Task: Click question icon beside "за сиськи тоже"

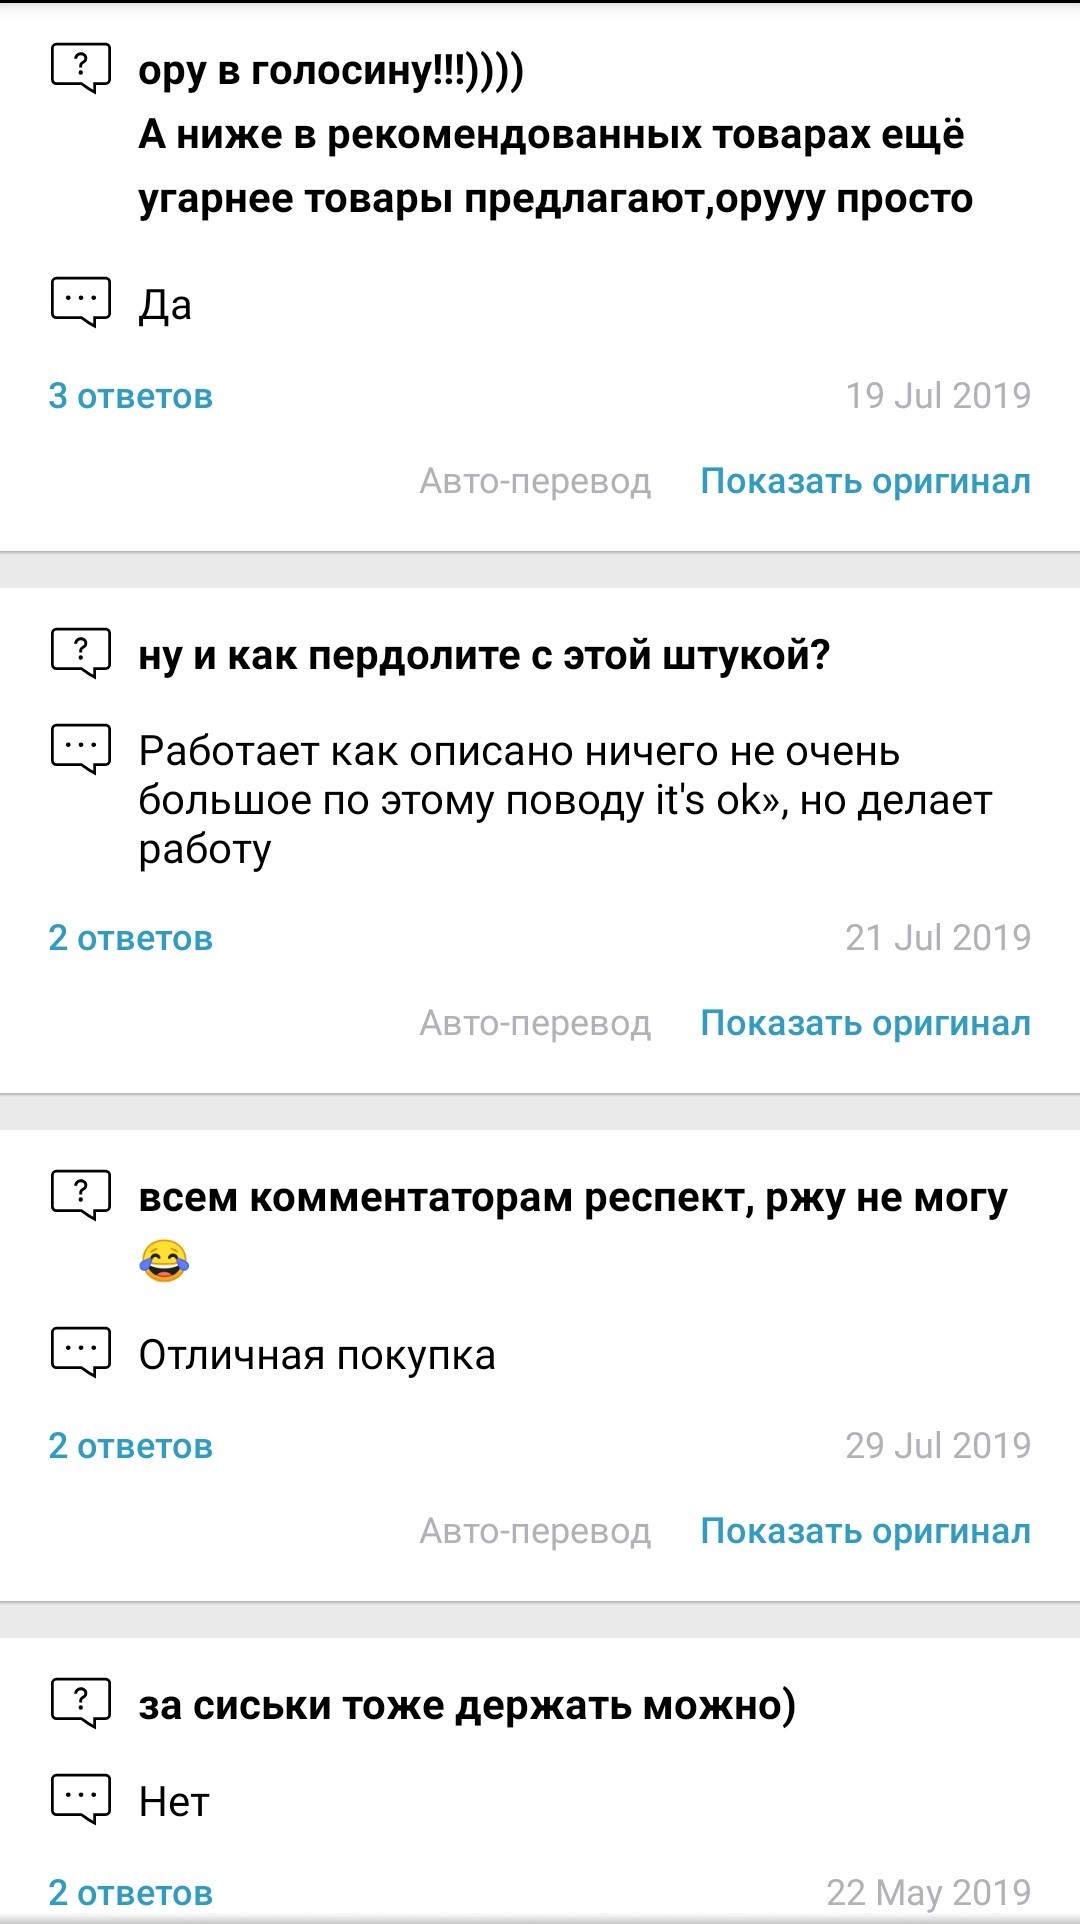Action: click(80, 1703)
